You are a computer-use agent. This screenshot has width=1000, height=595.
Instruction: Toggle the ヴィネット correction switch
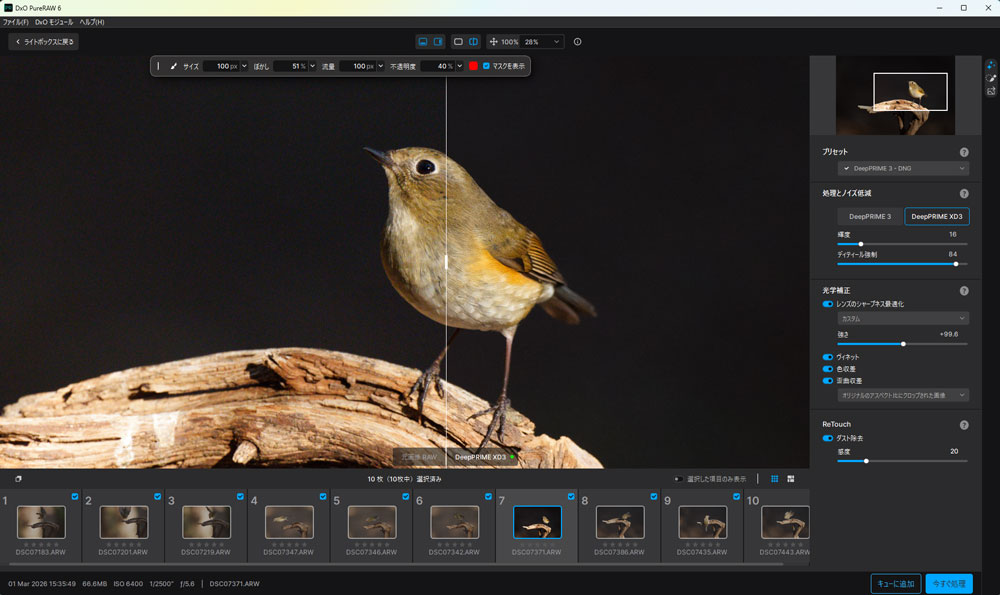[828, 357]
